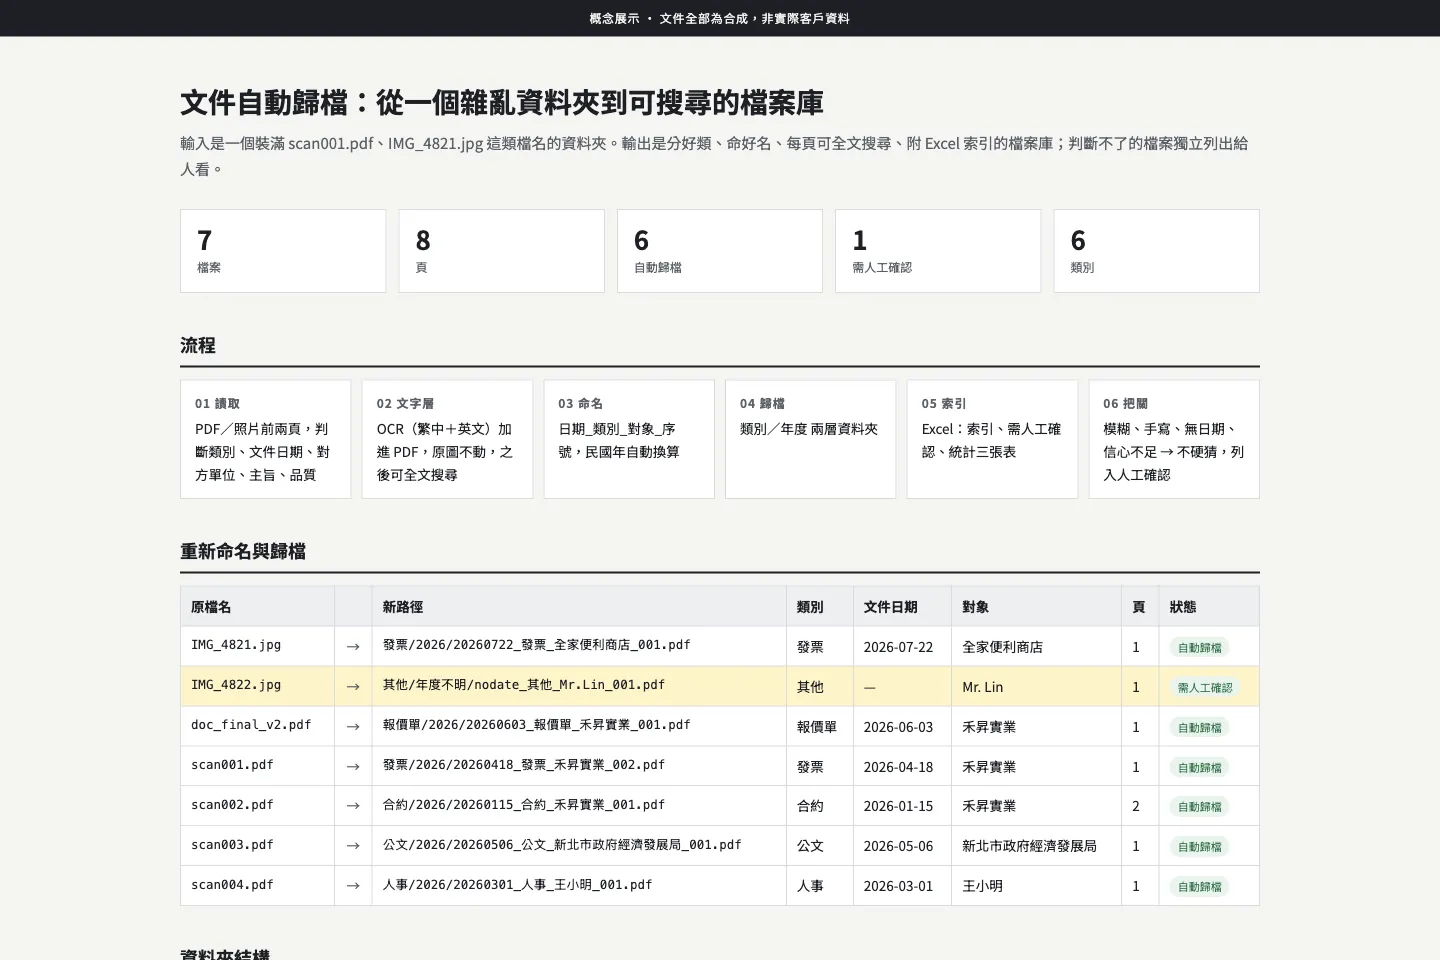Click the path 其他/年度不明/nodate_其他_Mr.Lin_001.pdf
This screenshot has width=1440, height=960.
tap(524, 685)
